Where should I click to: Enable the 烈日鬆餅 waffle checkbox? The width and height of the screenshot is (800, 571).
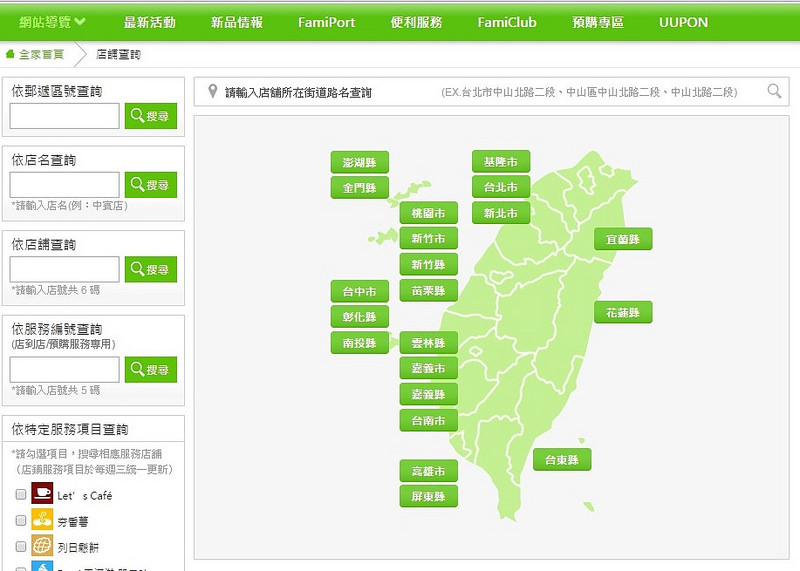pyautogui.click(x=20, y=547)
